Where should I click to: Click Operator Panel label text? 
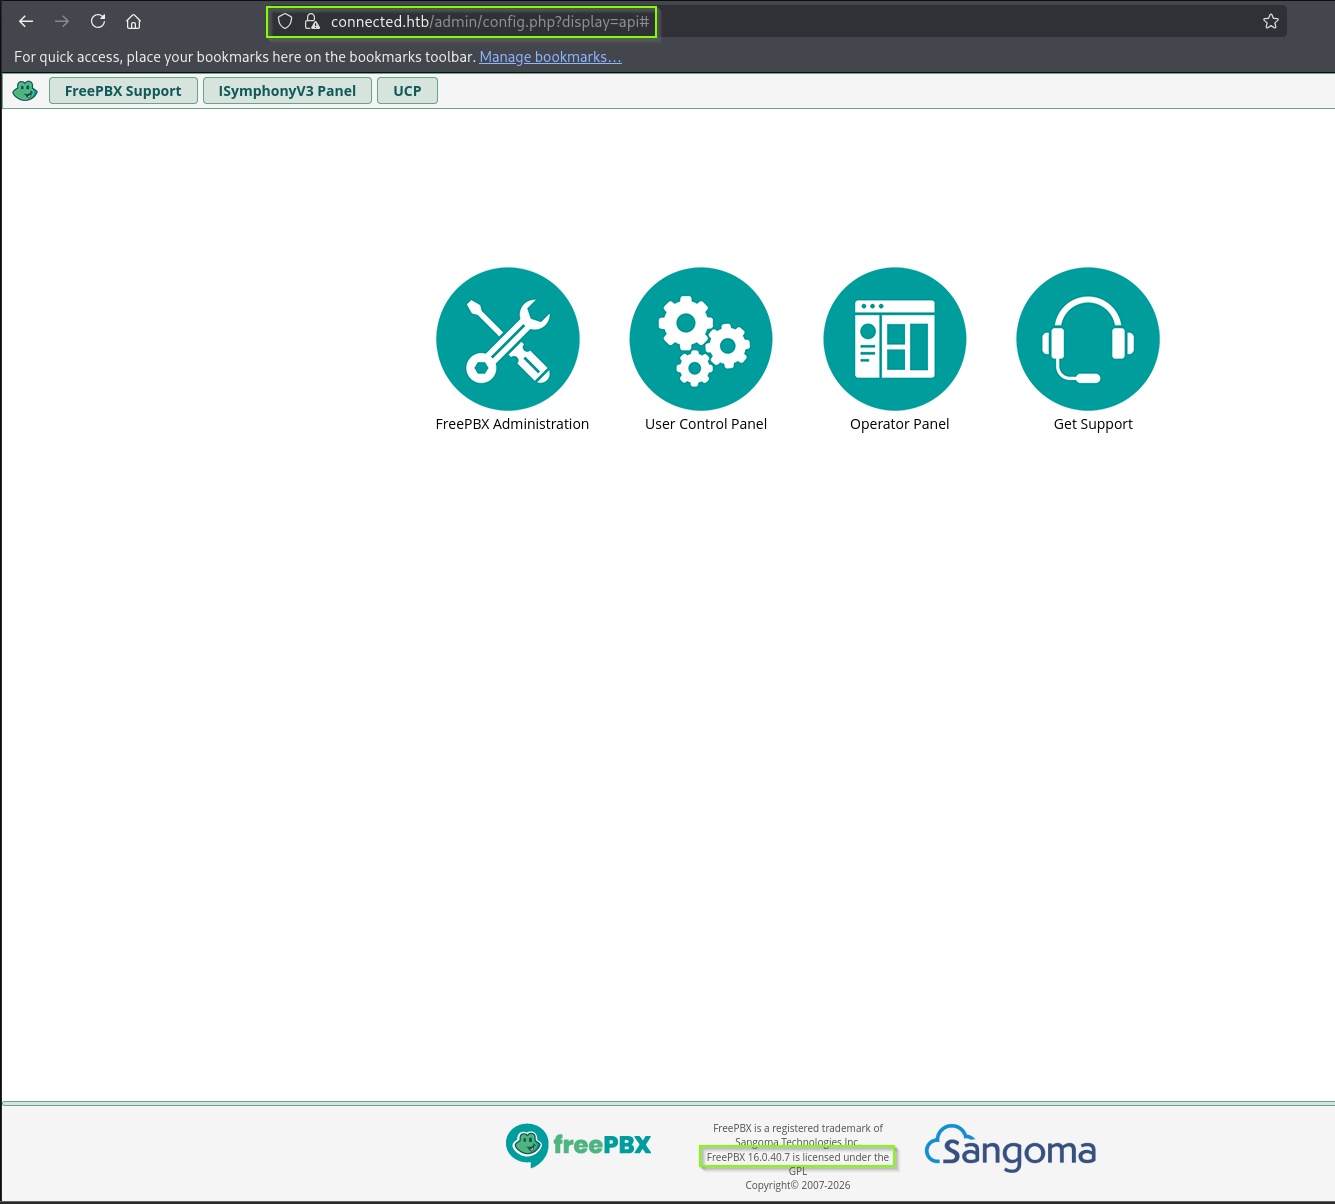coord(899,424)
